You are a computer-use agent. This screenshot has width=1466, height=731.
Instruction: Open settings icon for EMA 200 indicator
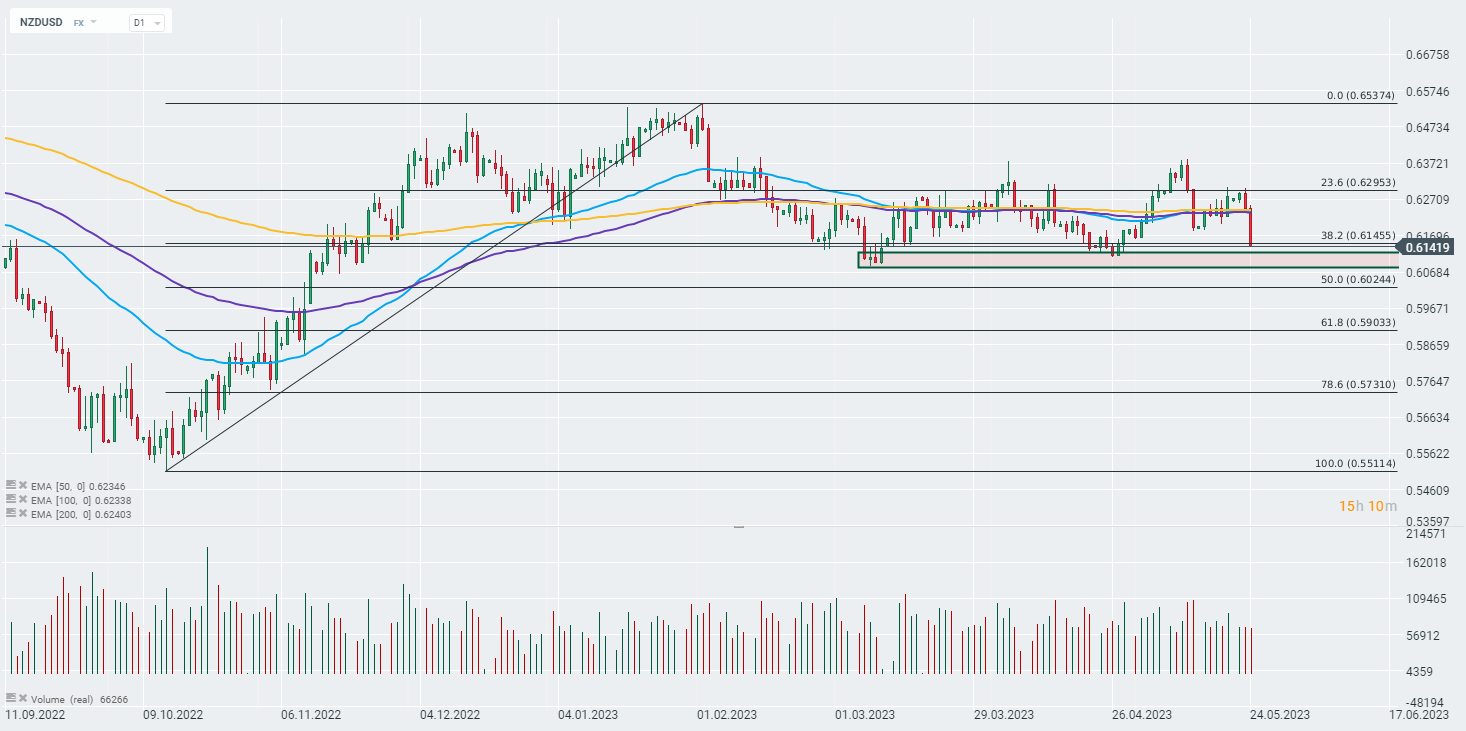coord(11,513)
